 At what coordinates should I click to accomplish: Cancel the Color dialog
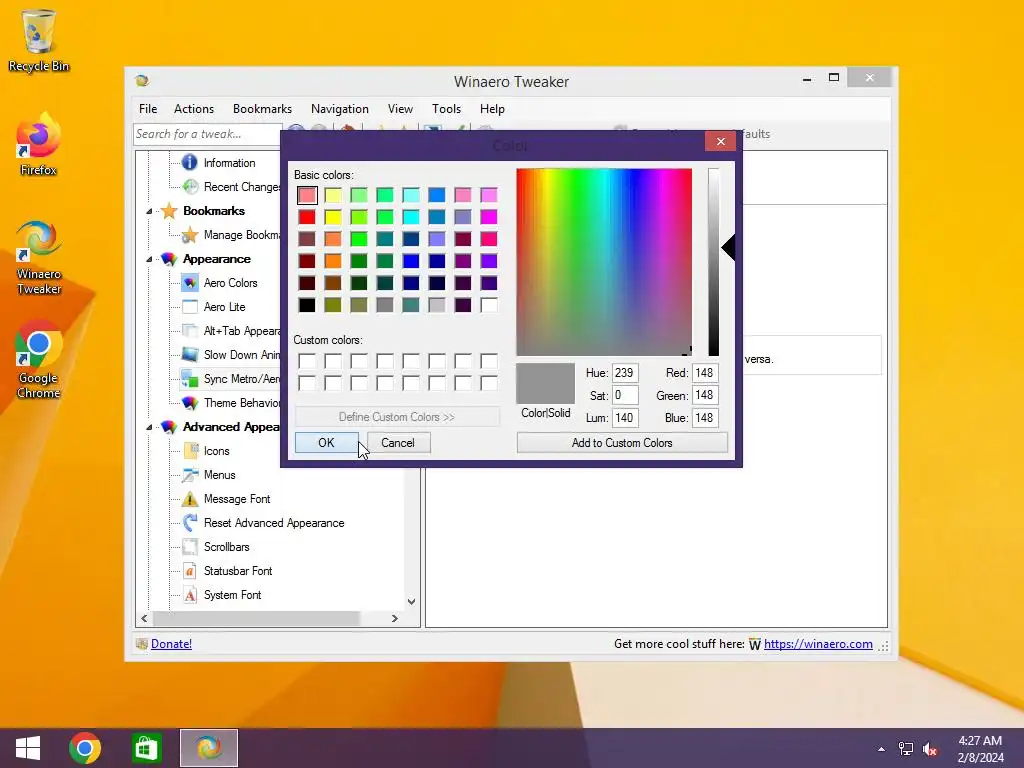(398, 443)
